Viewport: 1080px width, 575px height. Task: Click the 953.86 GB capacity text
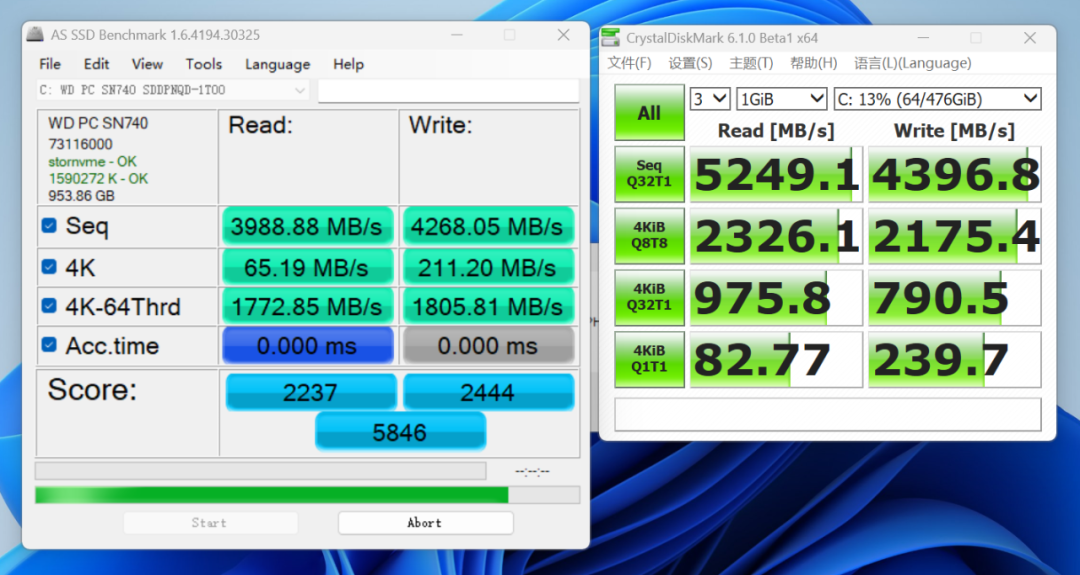point(81,196)
